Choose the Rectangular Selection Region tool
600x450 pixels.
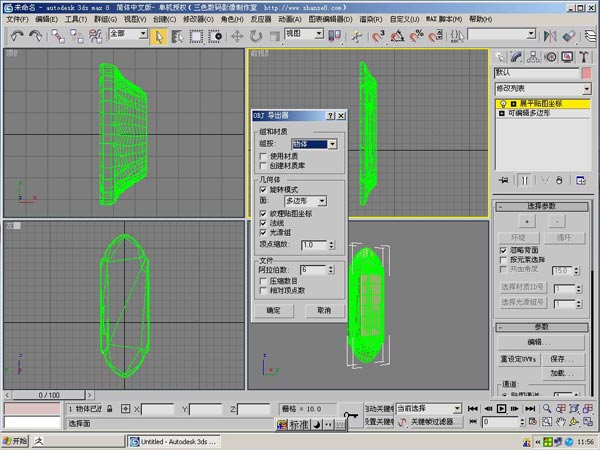[x=196, y=37]
